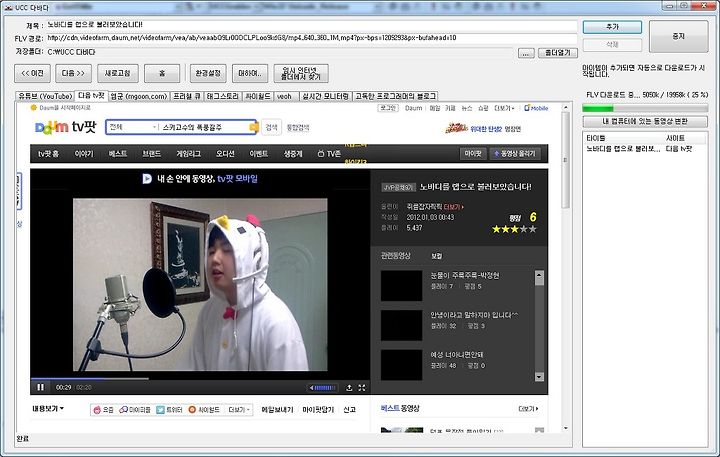
Task: Click the fullscreen icon in the player
Action: point(362,388)
